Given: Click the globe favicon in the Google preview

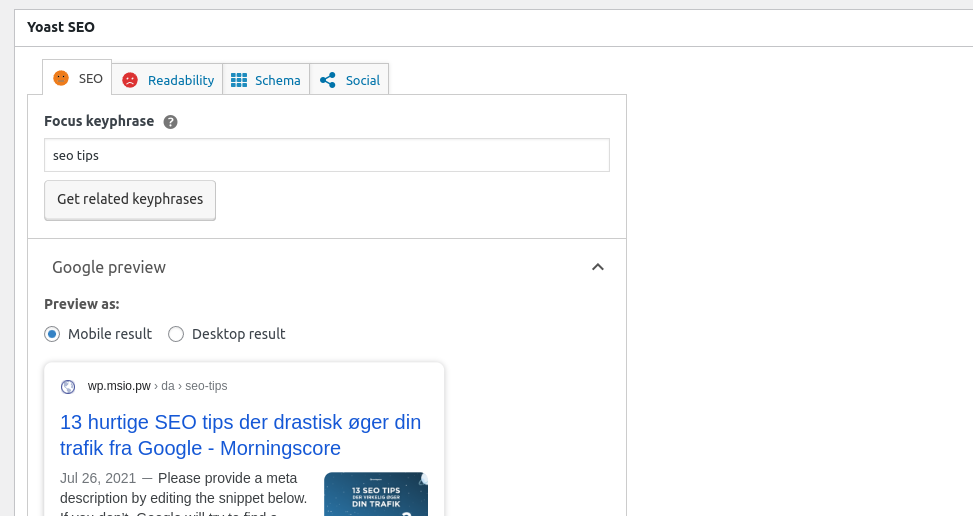Looking at the screenshot, I should point(68,386).
